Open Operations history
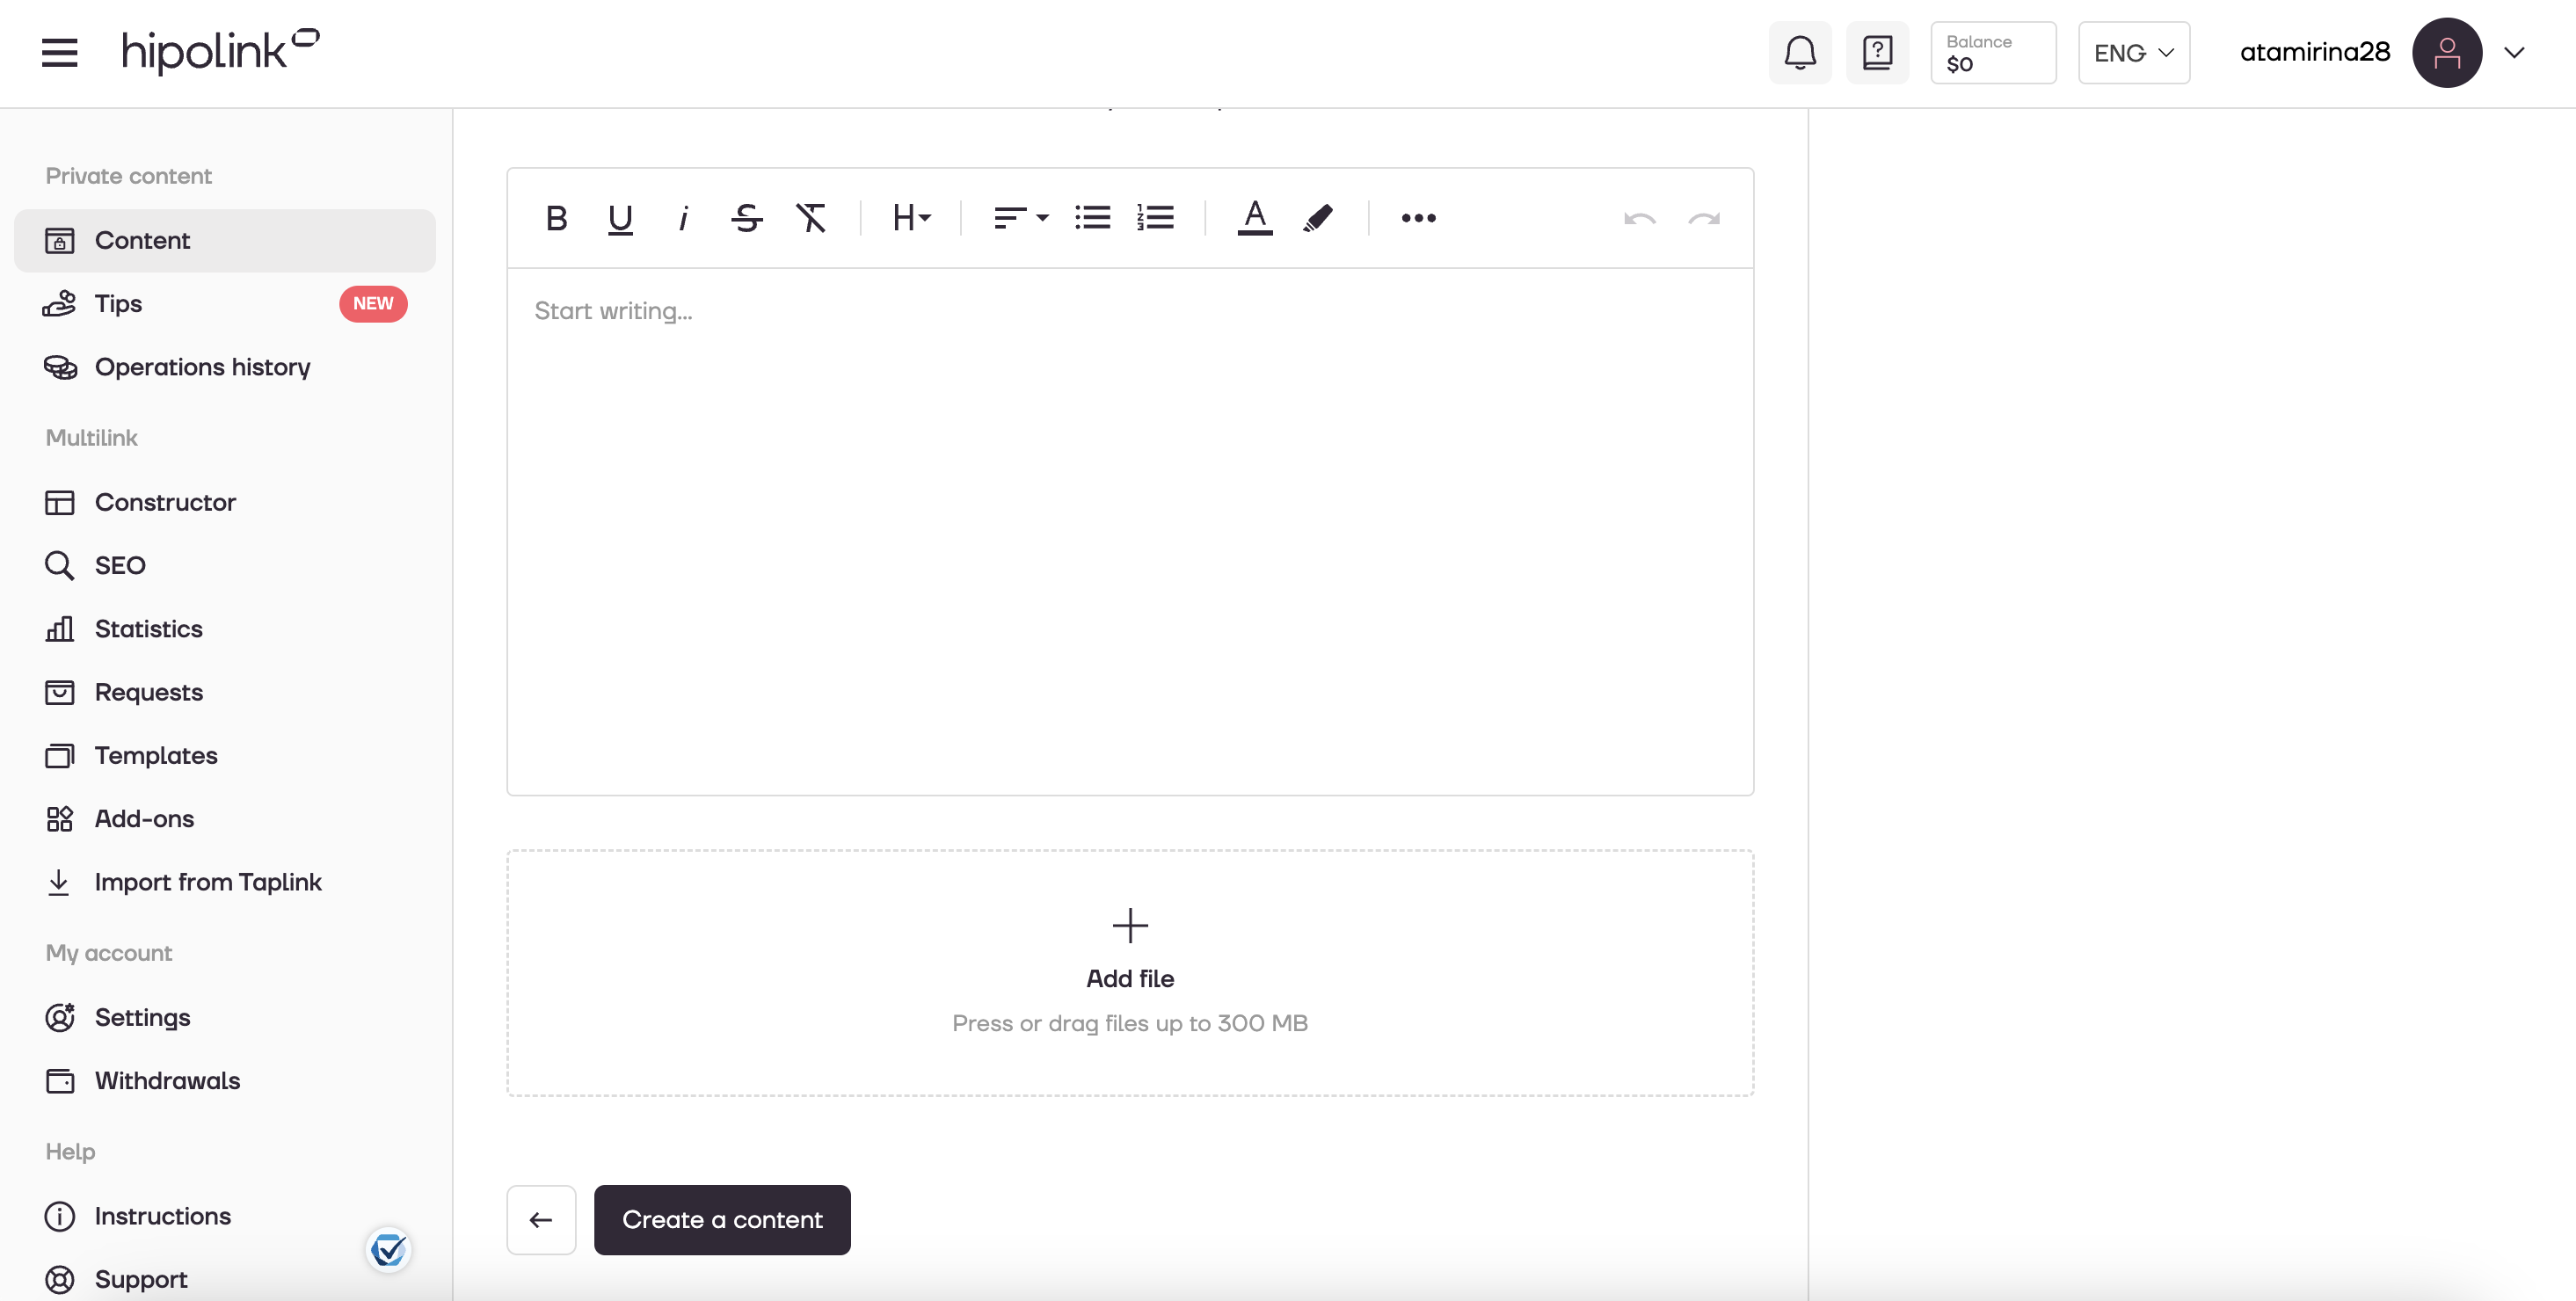Screen dimensions: 2576x1301 coord(225,367)
